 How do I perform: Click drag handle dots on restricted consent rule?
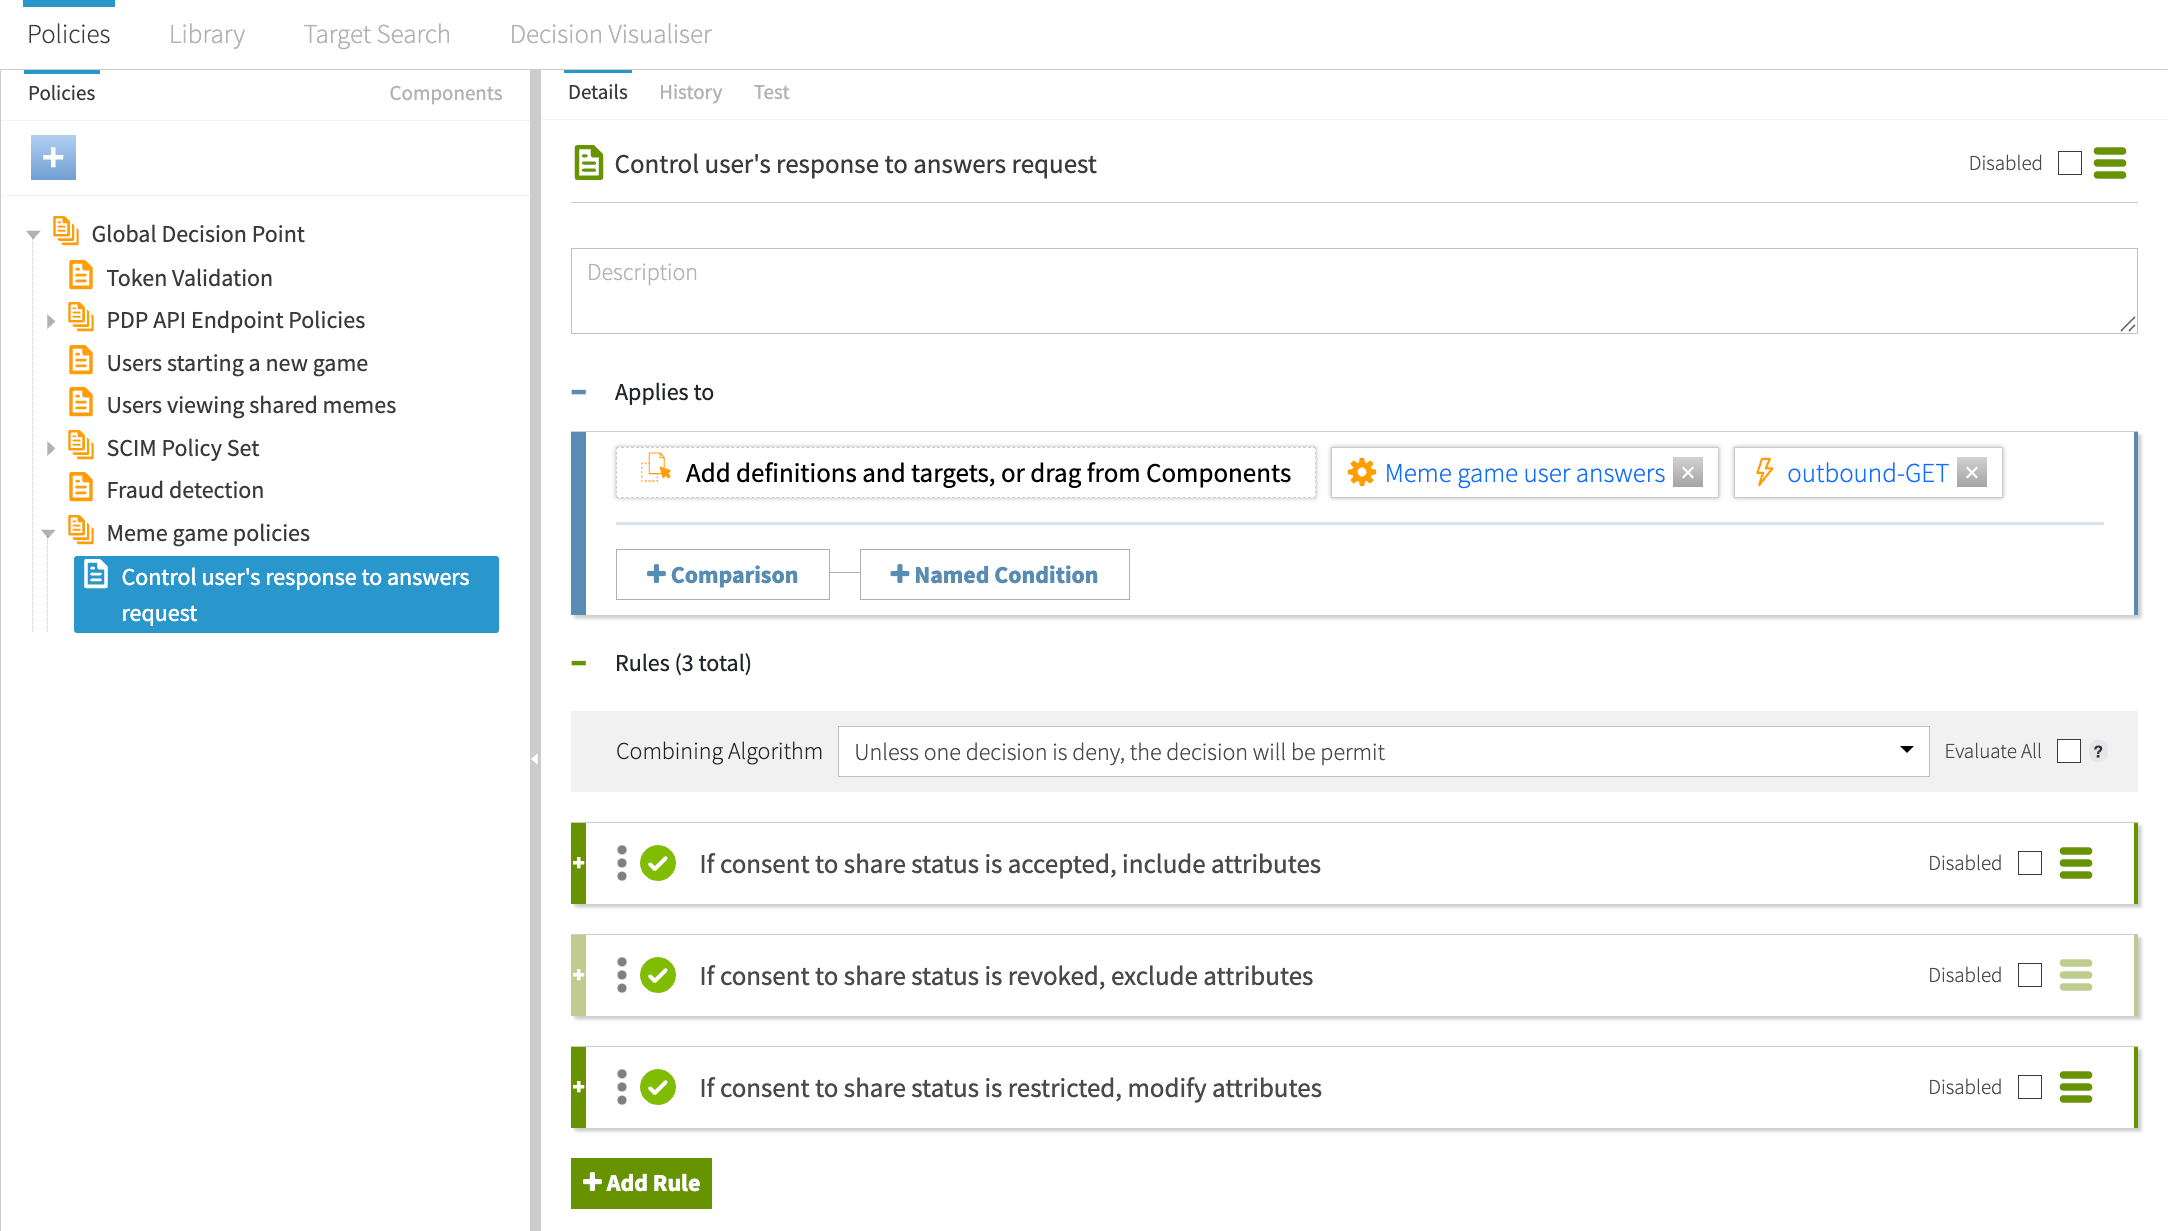(x=622, y=1087)
